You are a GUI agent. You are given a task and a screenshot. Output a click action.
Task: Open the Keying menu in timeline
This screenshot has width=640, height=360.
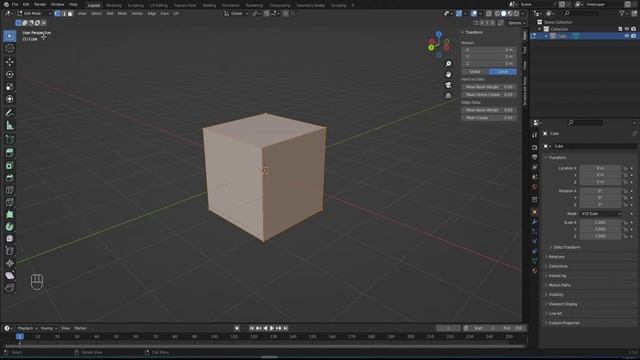click(48, 328)
